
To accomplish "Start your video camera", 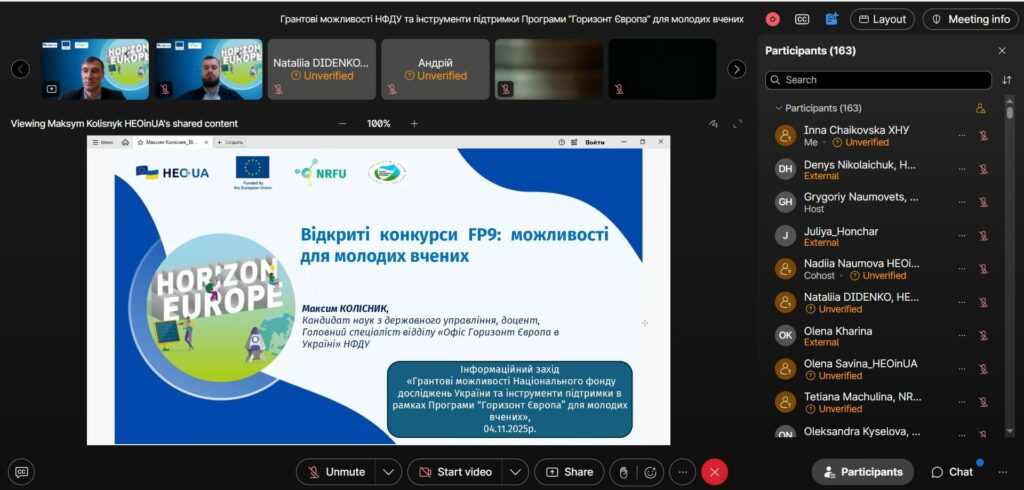I will (x=453, y=472).
